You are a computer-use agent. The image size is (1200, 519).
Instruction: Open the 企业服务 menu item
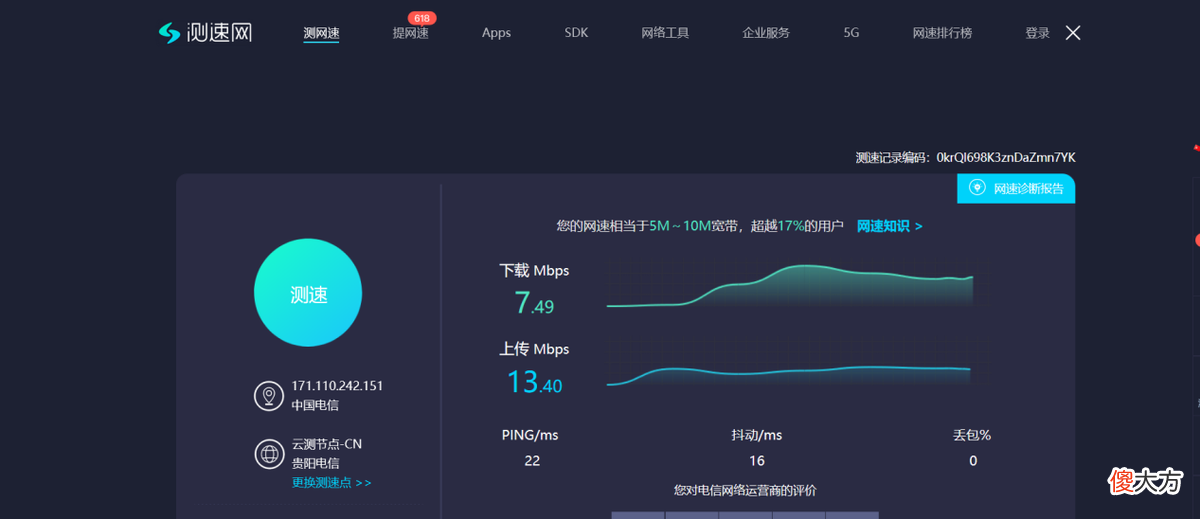(x=766, y=33)
